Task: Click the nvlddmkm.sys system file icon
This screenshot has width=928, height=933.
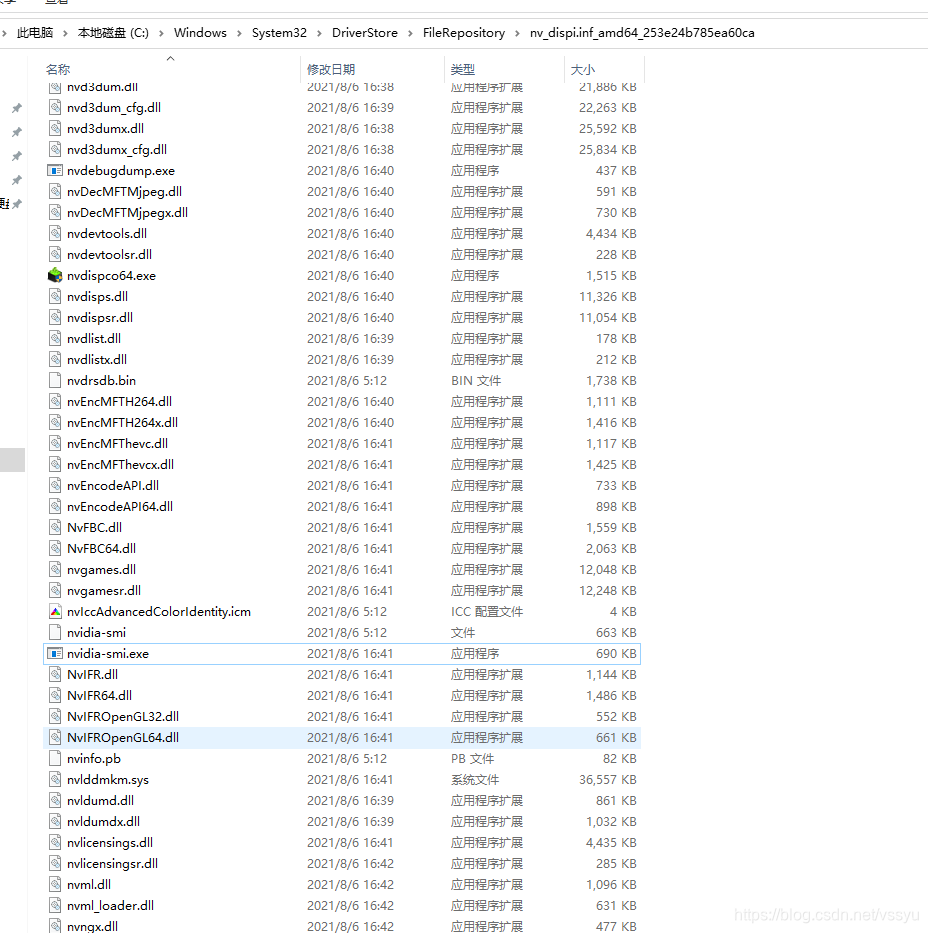Action: (55, 779)
